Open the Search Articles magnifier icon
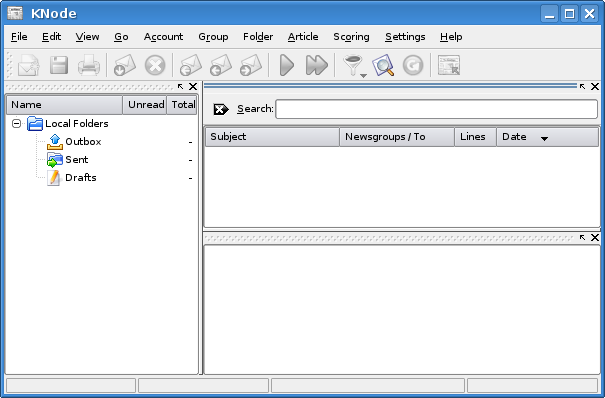This screenshot has width=605, height=398. 383,65
